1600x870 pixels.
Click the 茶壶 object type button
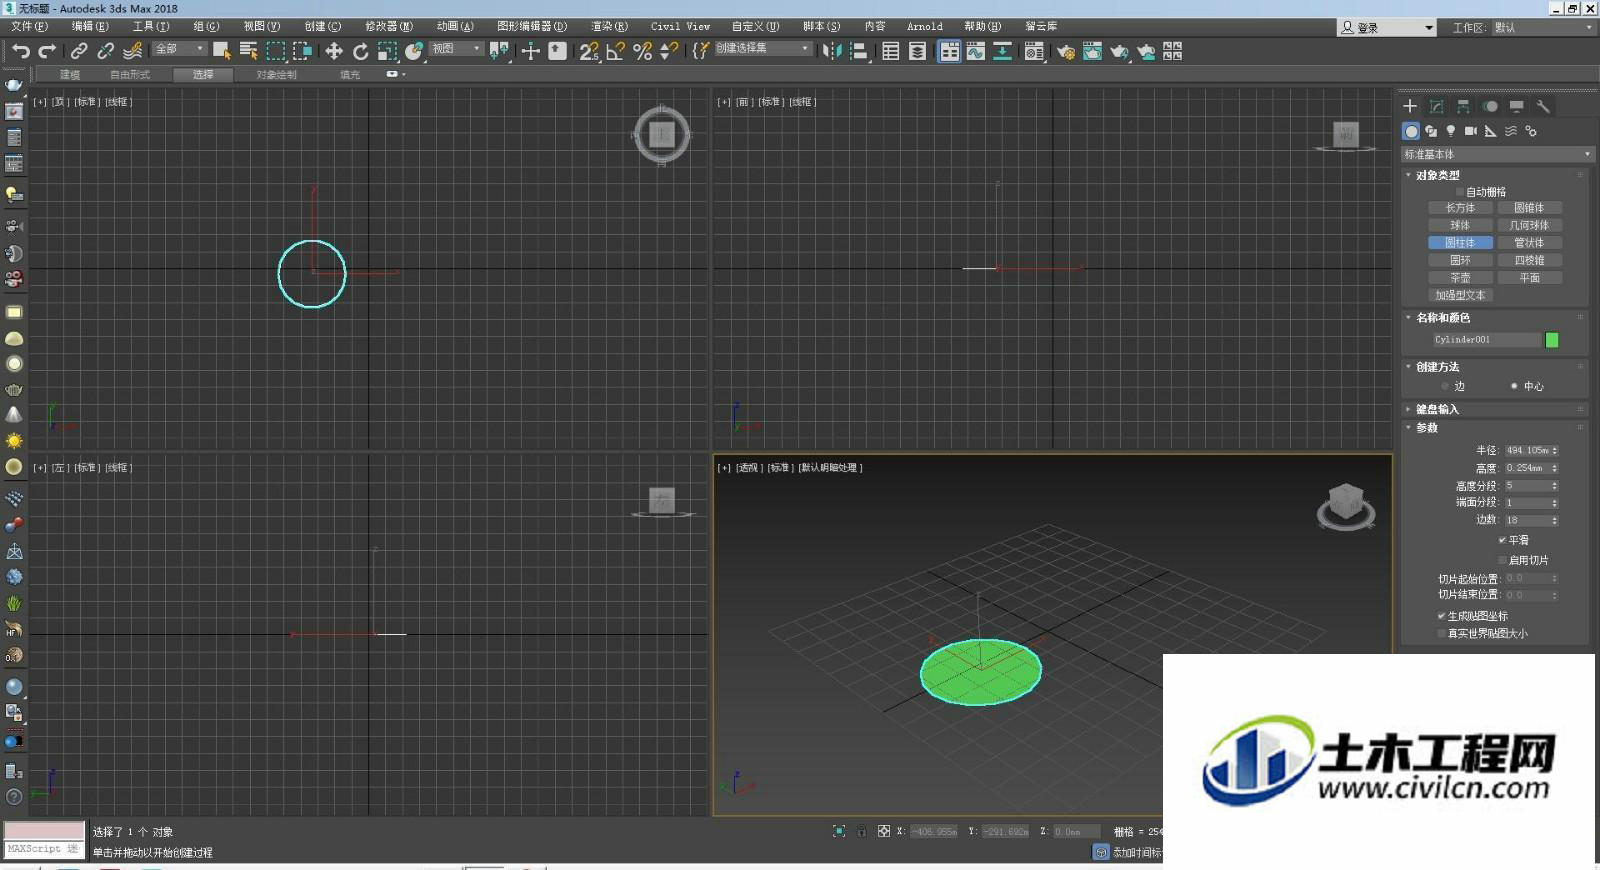pos(1460,278)
